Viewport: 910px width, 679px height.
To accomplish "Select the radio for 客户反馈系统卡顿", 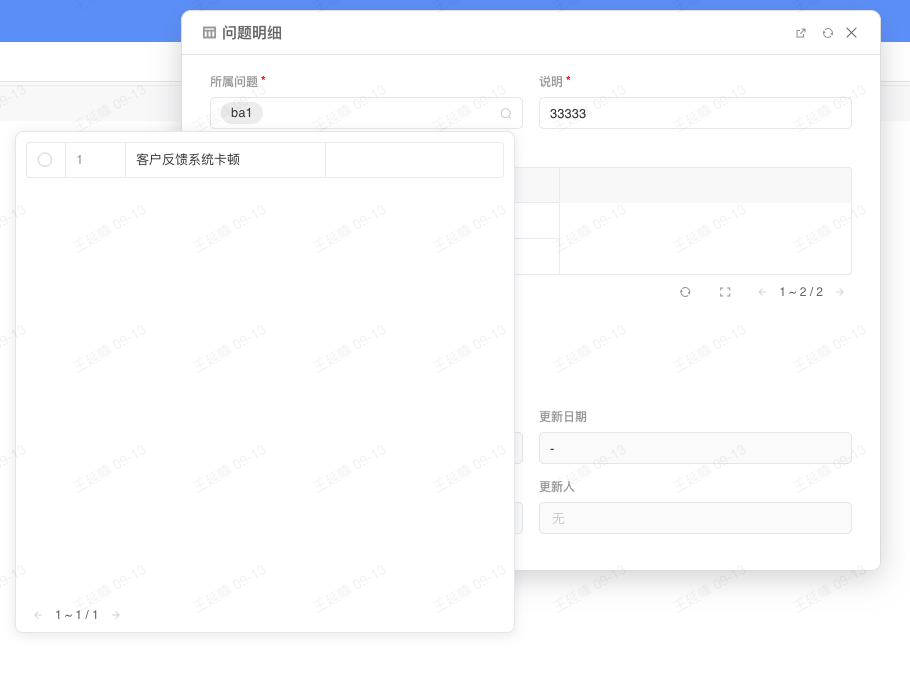I will point(45,159).
